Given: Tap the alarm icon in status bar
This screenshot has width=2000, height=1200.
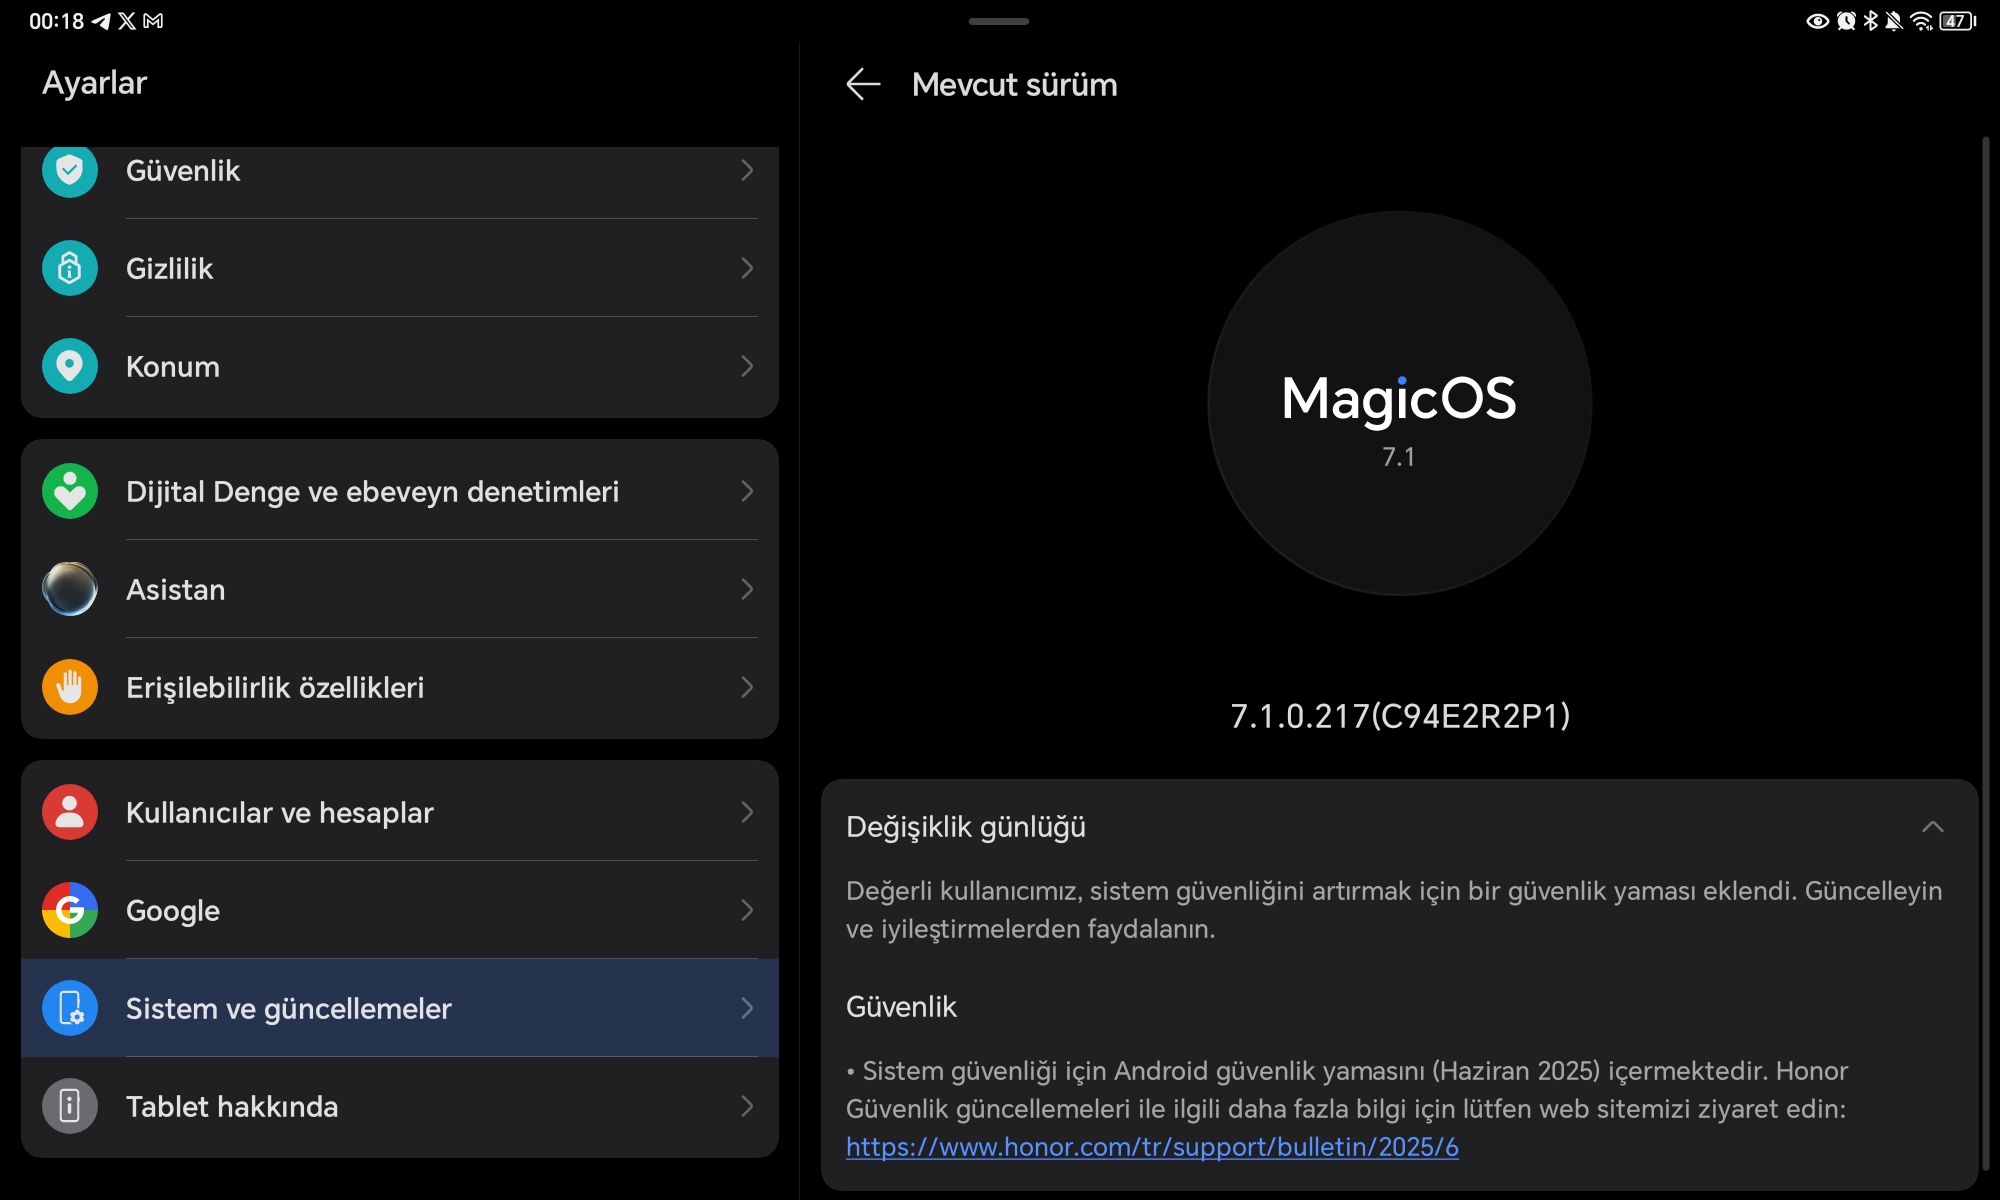Looking at the screenshot, I should point(1846,21).
